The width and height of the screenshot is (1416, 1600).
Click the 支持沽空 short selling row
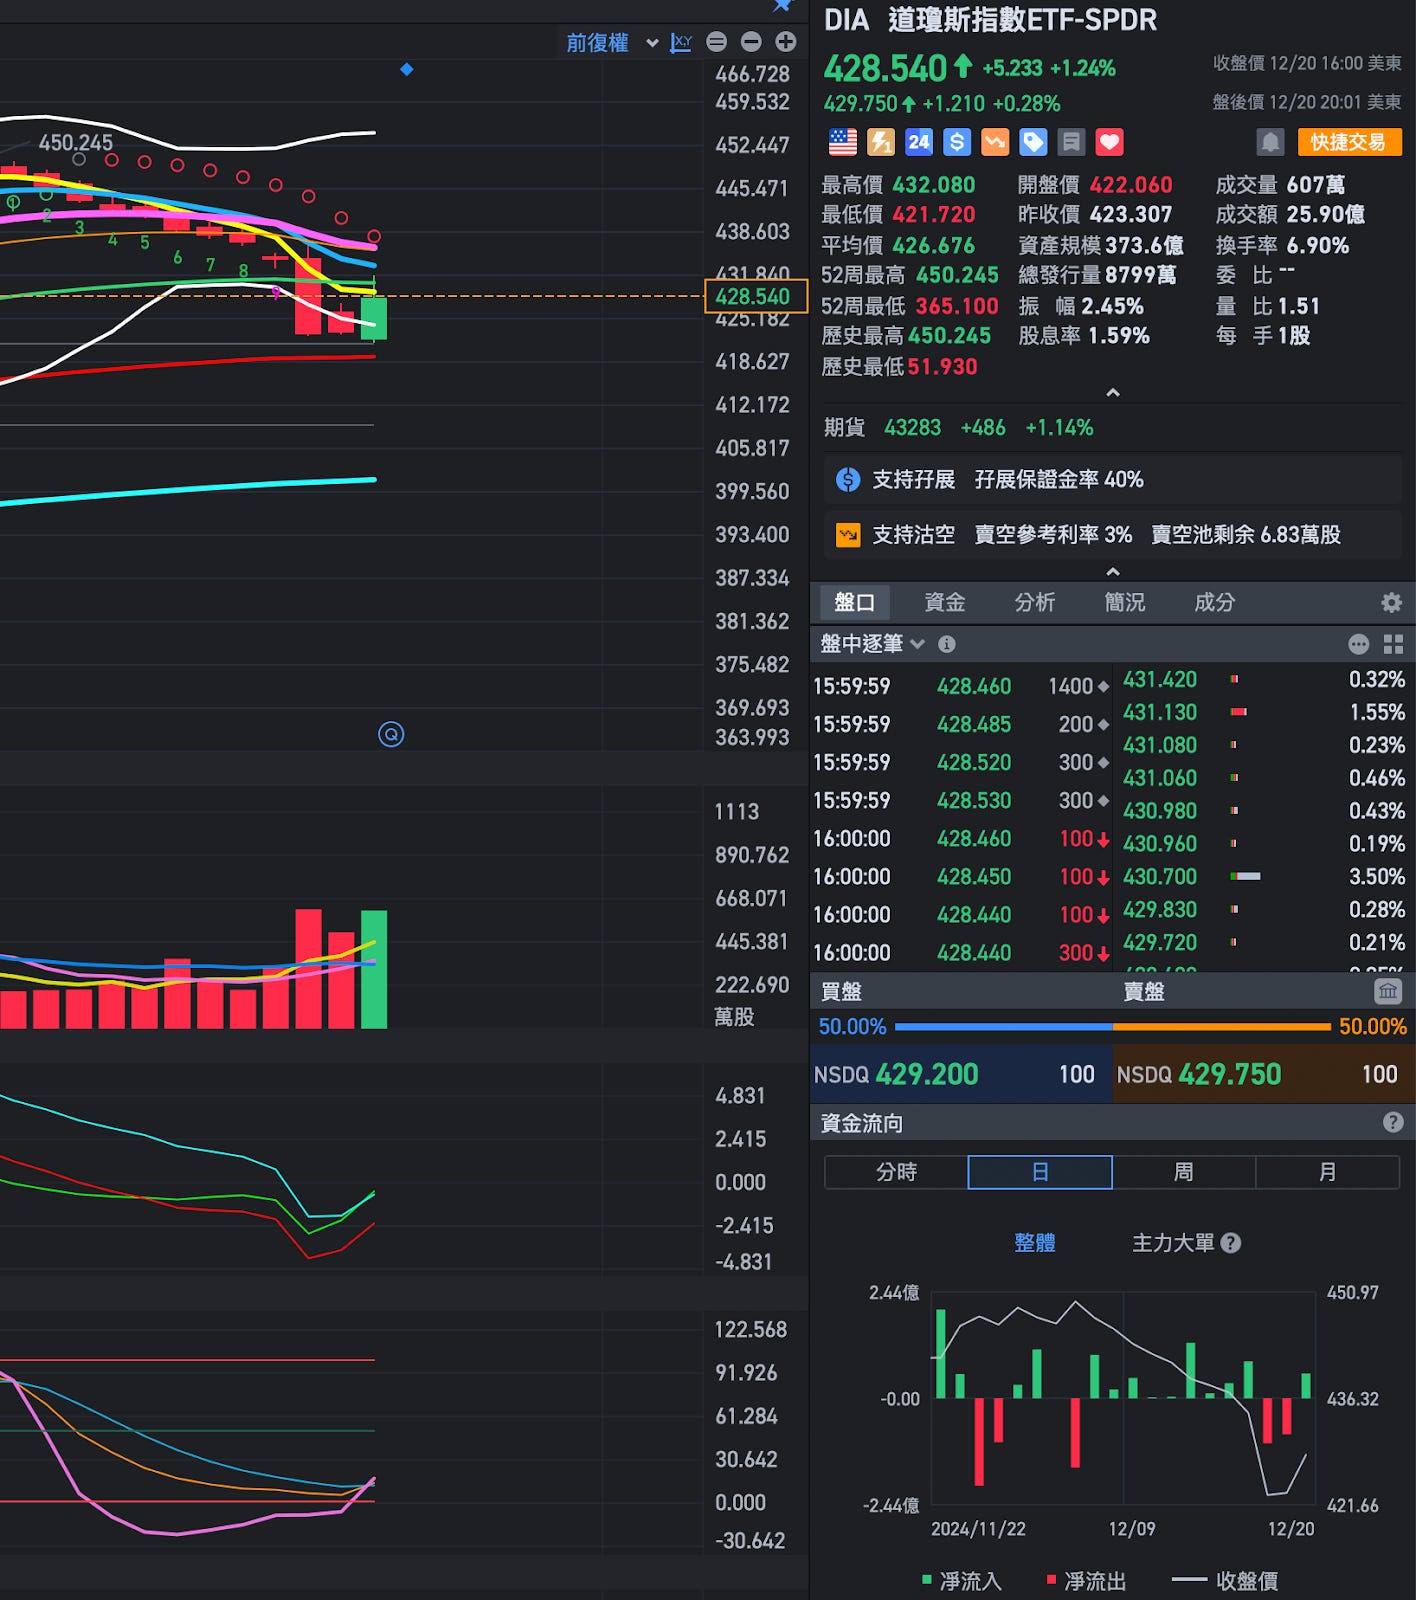(x=1113, y=535)
